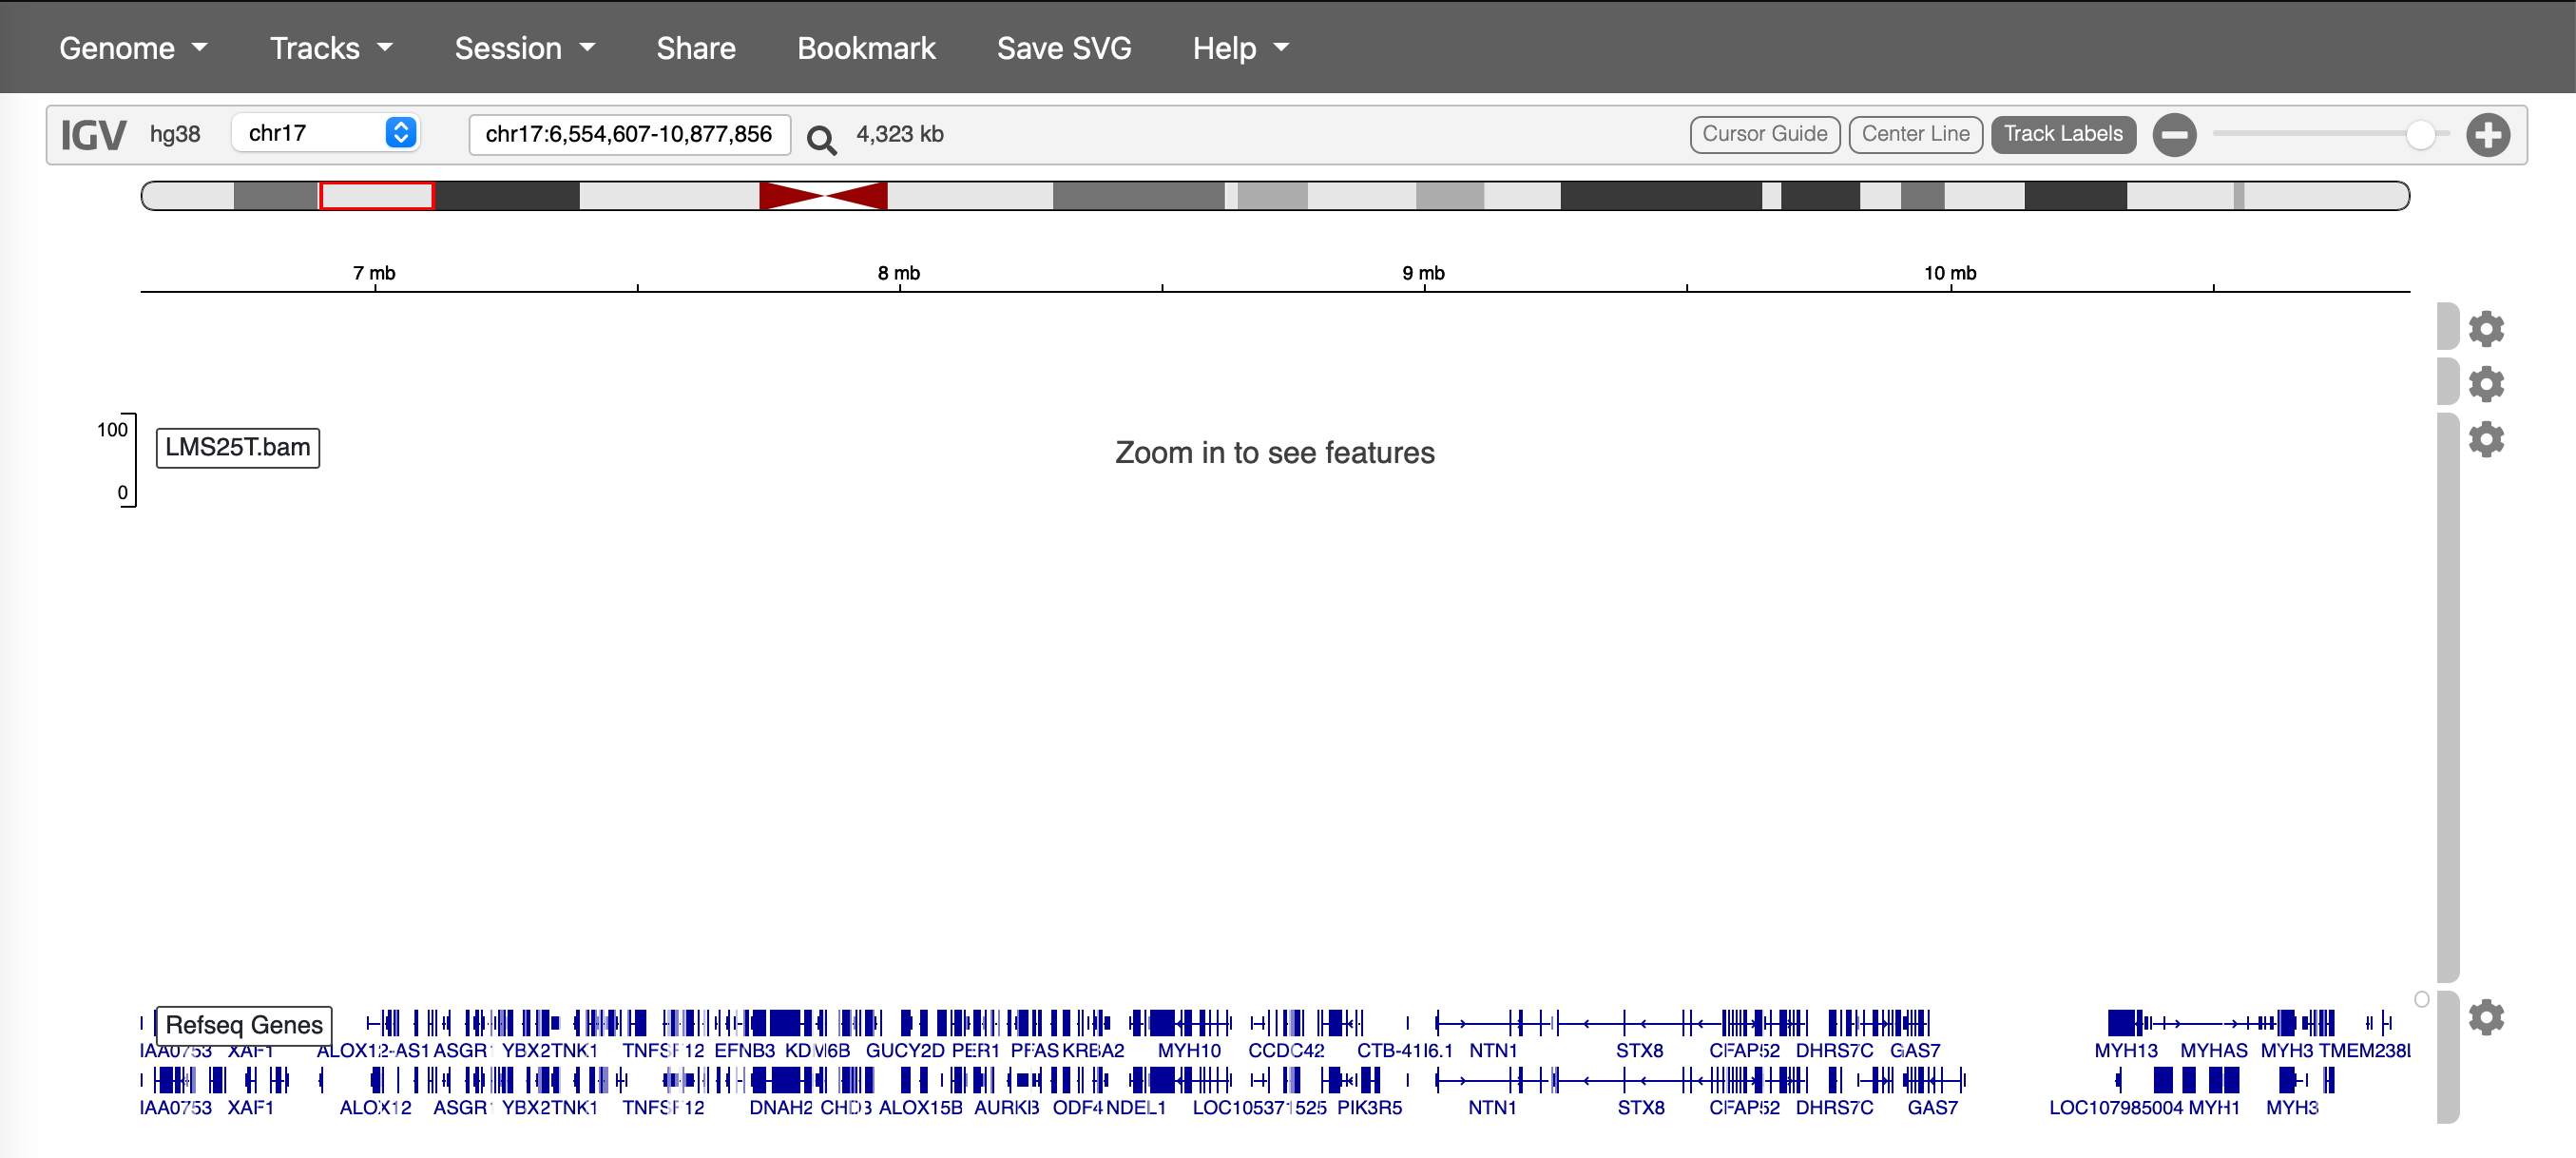
Task: Open the Help menu
Action: coord(1240,48)
